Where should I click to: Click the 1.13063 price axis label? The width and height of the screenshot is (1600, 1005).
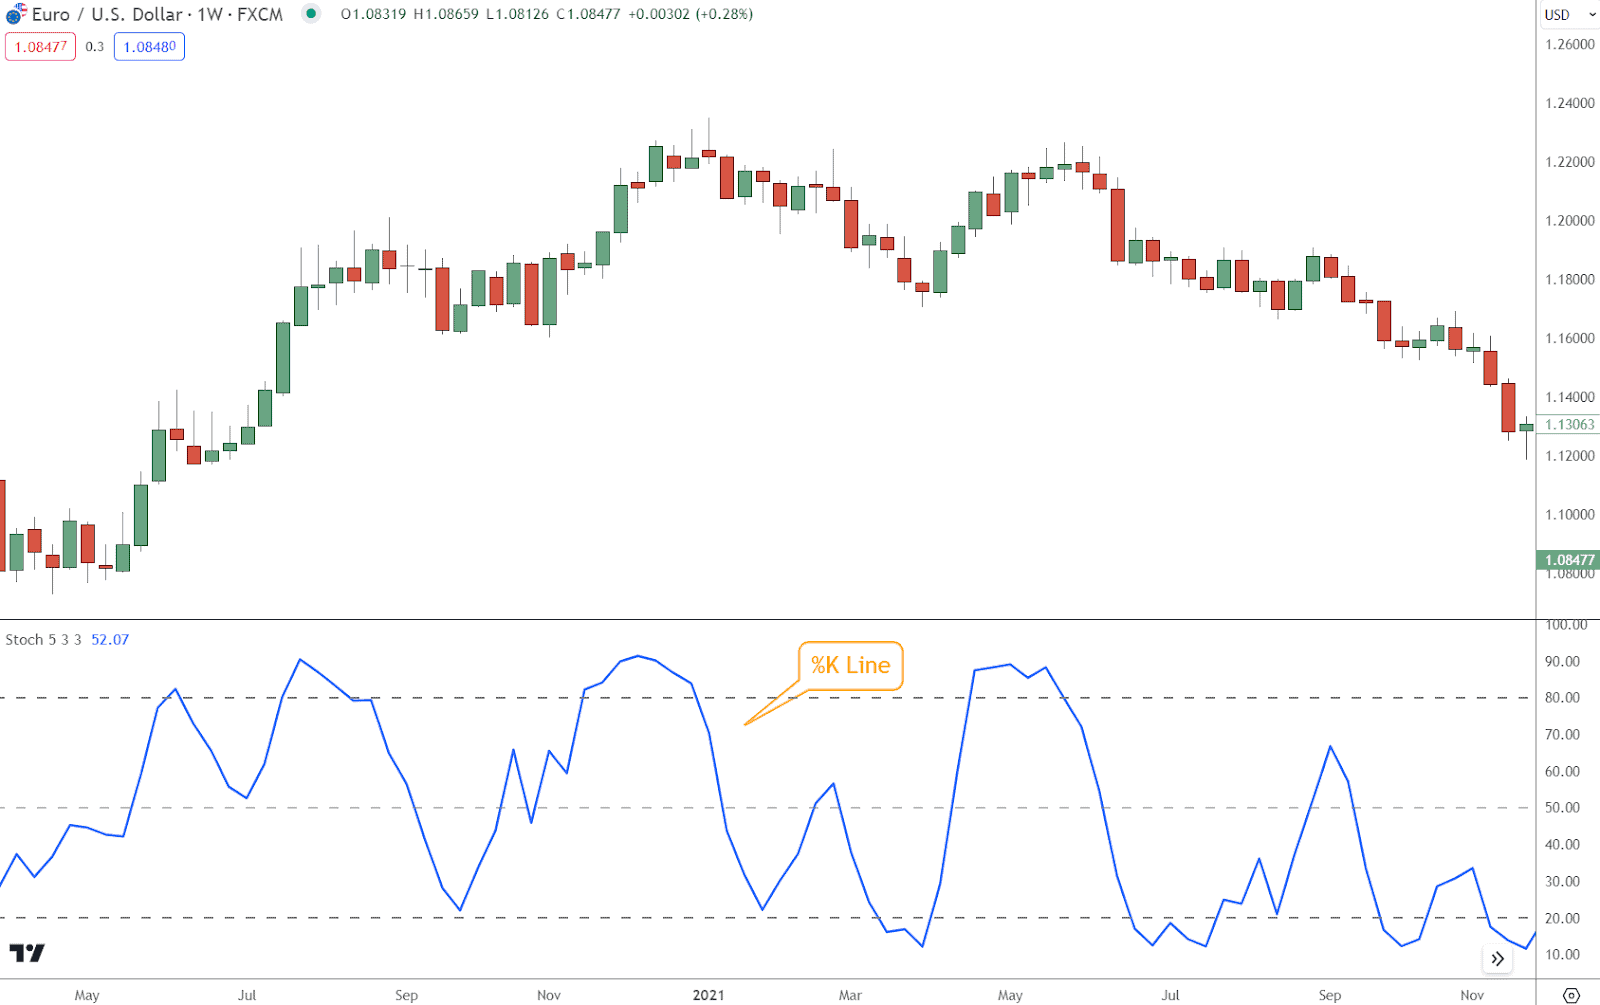[x=1568, y=424]
